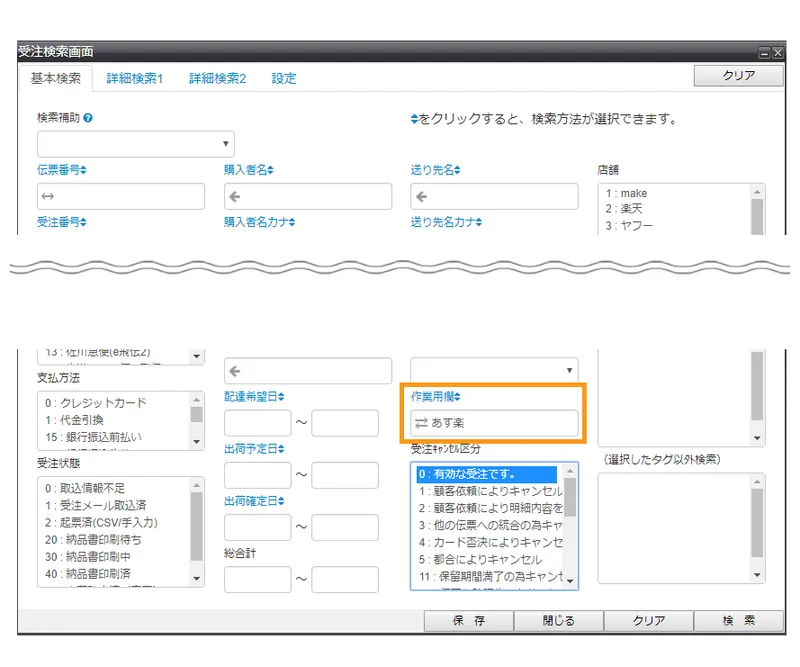The width and height of the screenshot is (800, 667).
Task: Switch to the 詳細検索2 tab
Action: 217,79
